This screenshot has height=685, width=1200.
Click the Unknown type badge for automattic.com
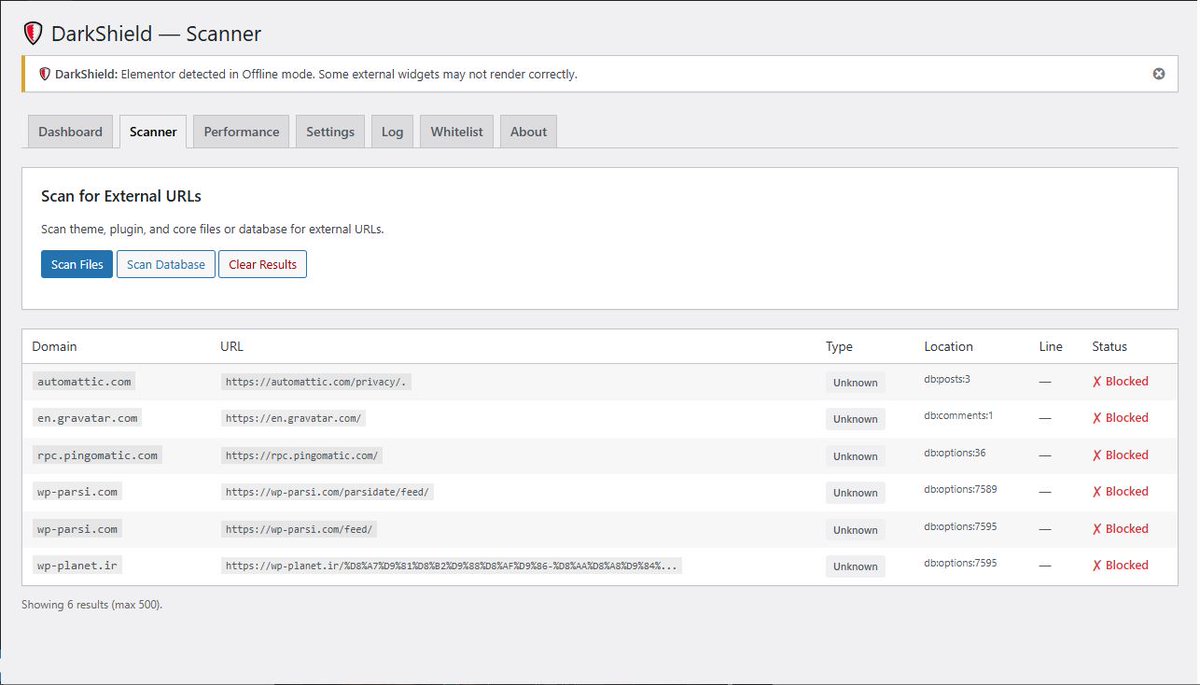tap(855, 382)
